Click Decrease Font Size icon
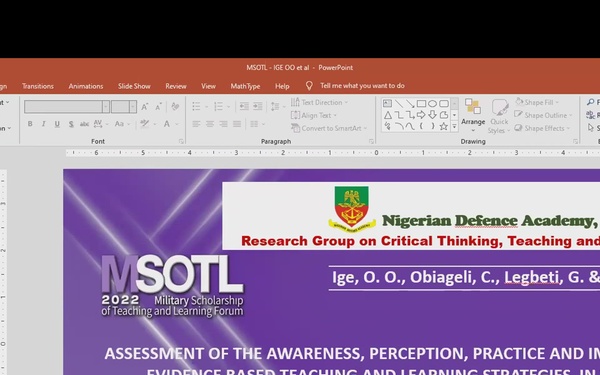 click(x=158, y=107)
